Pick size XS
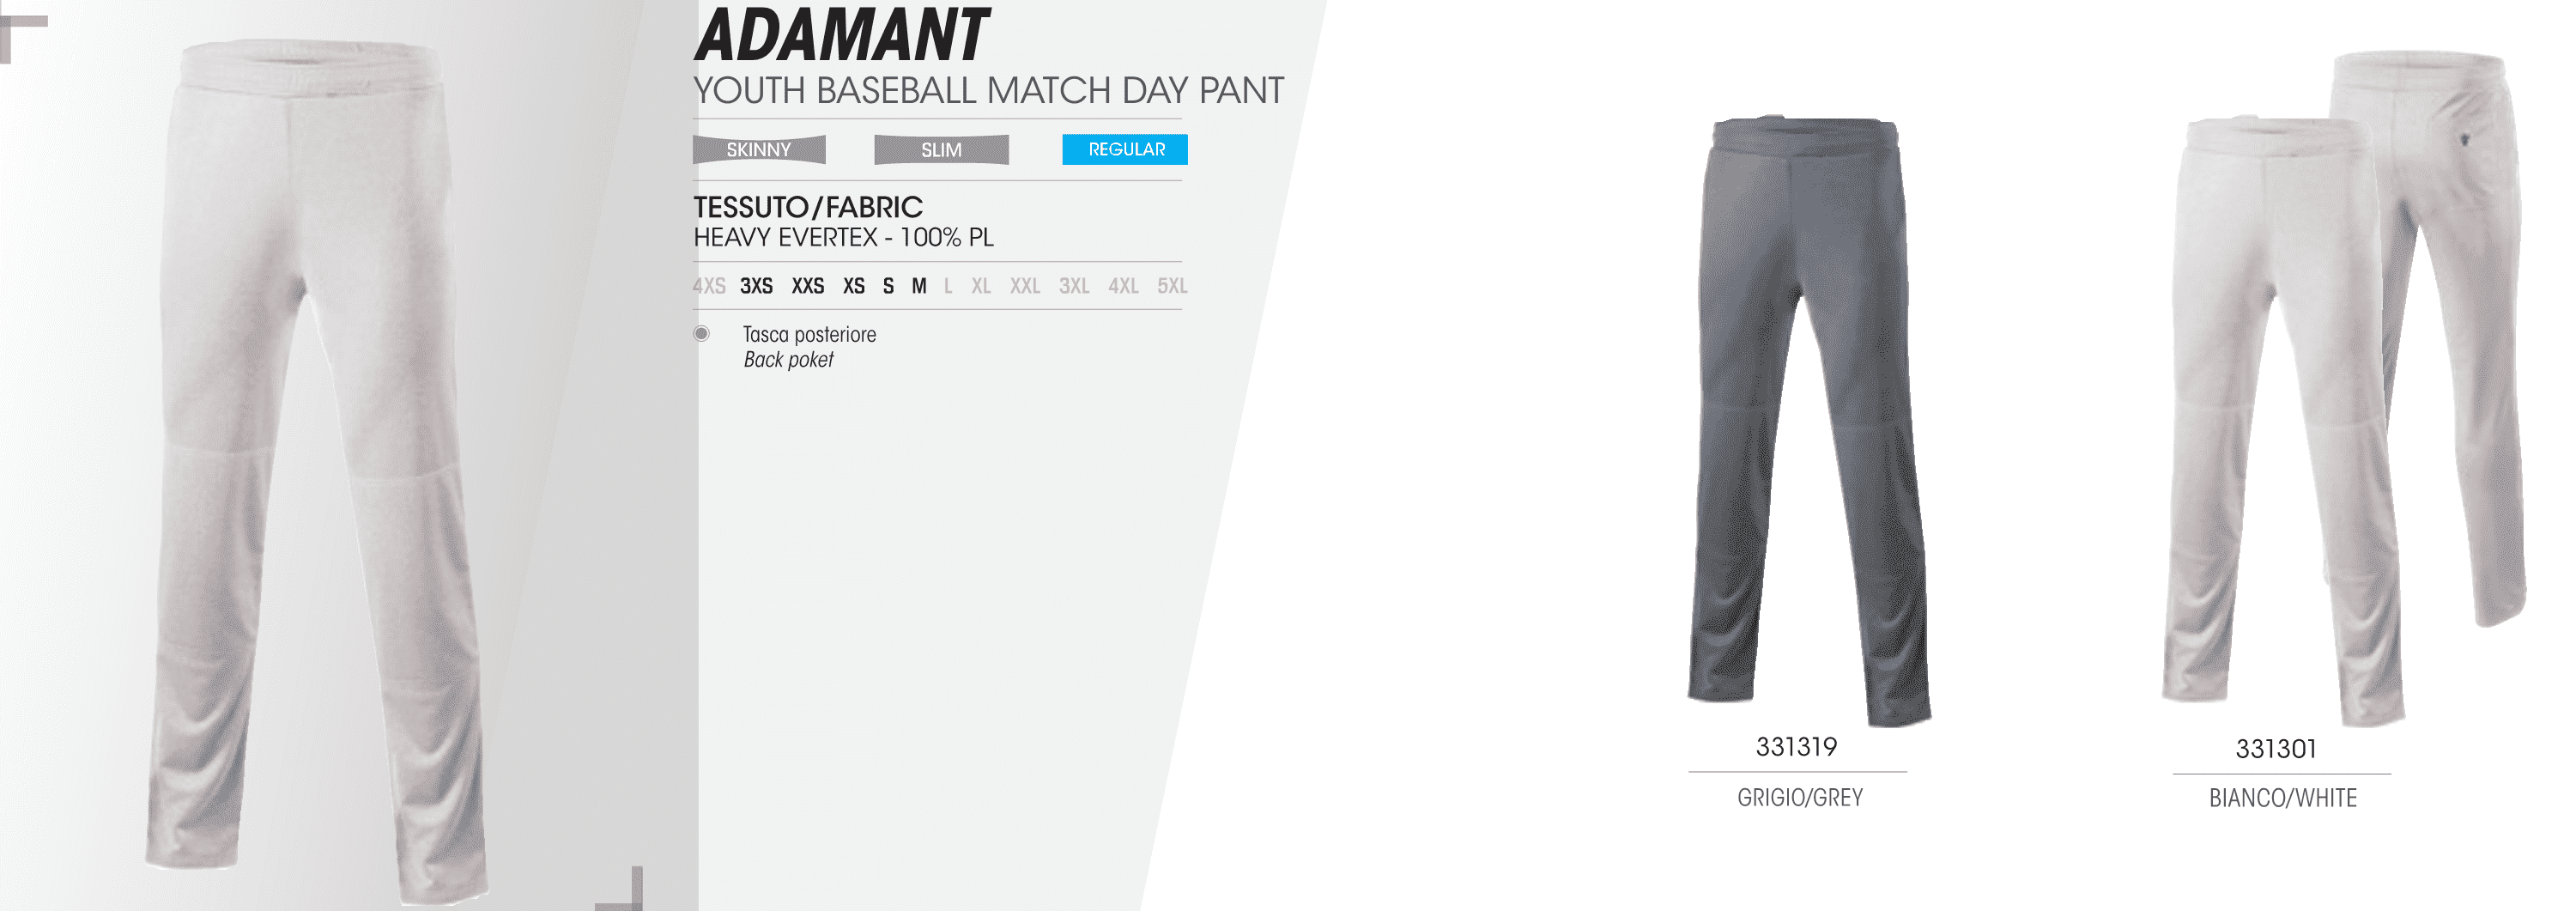Viewport: 2576px width, 911px height. coord(854,286)
